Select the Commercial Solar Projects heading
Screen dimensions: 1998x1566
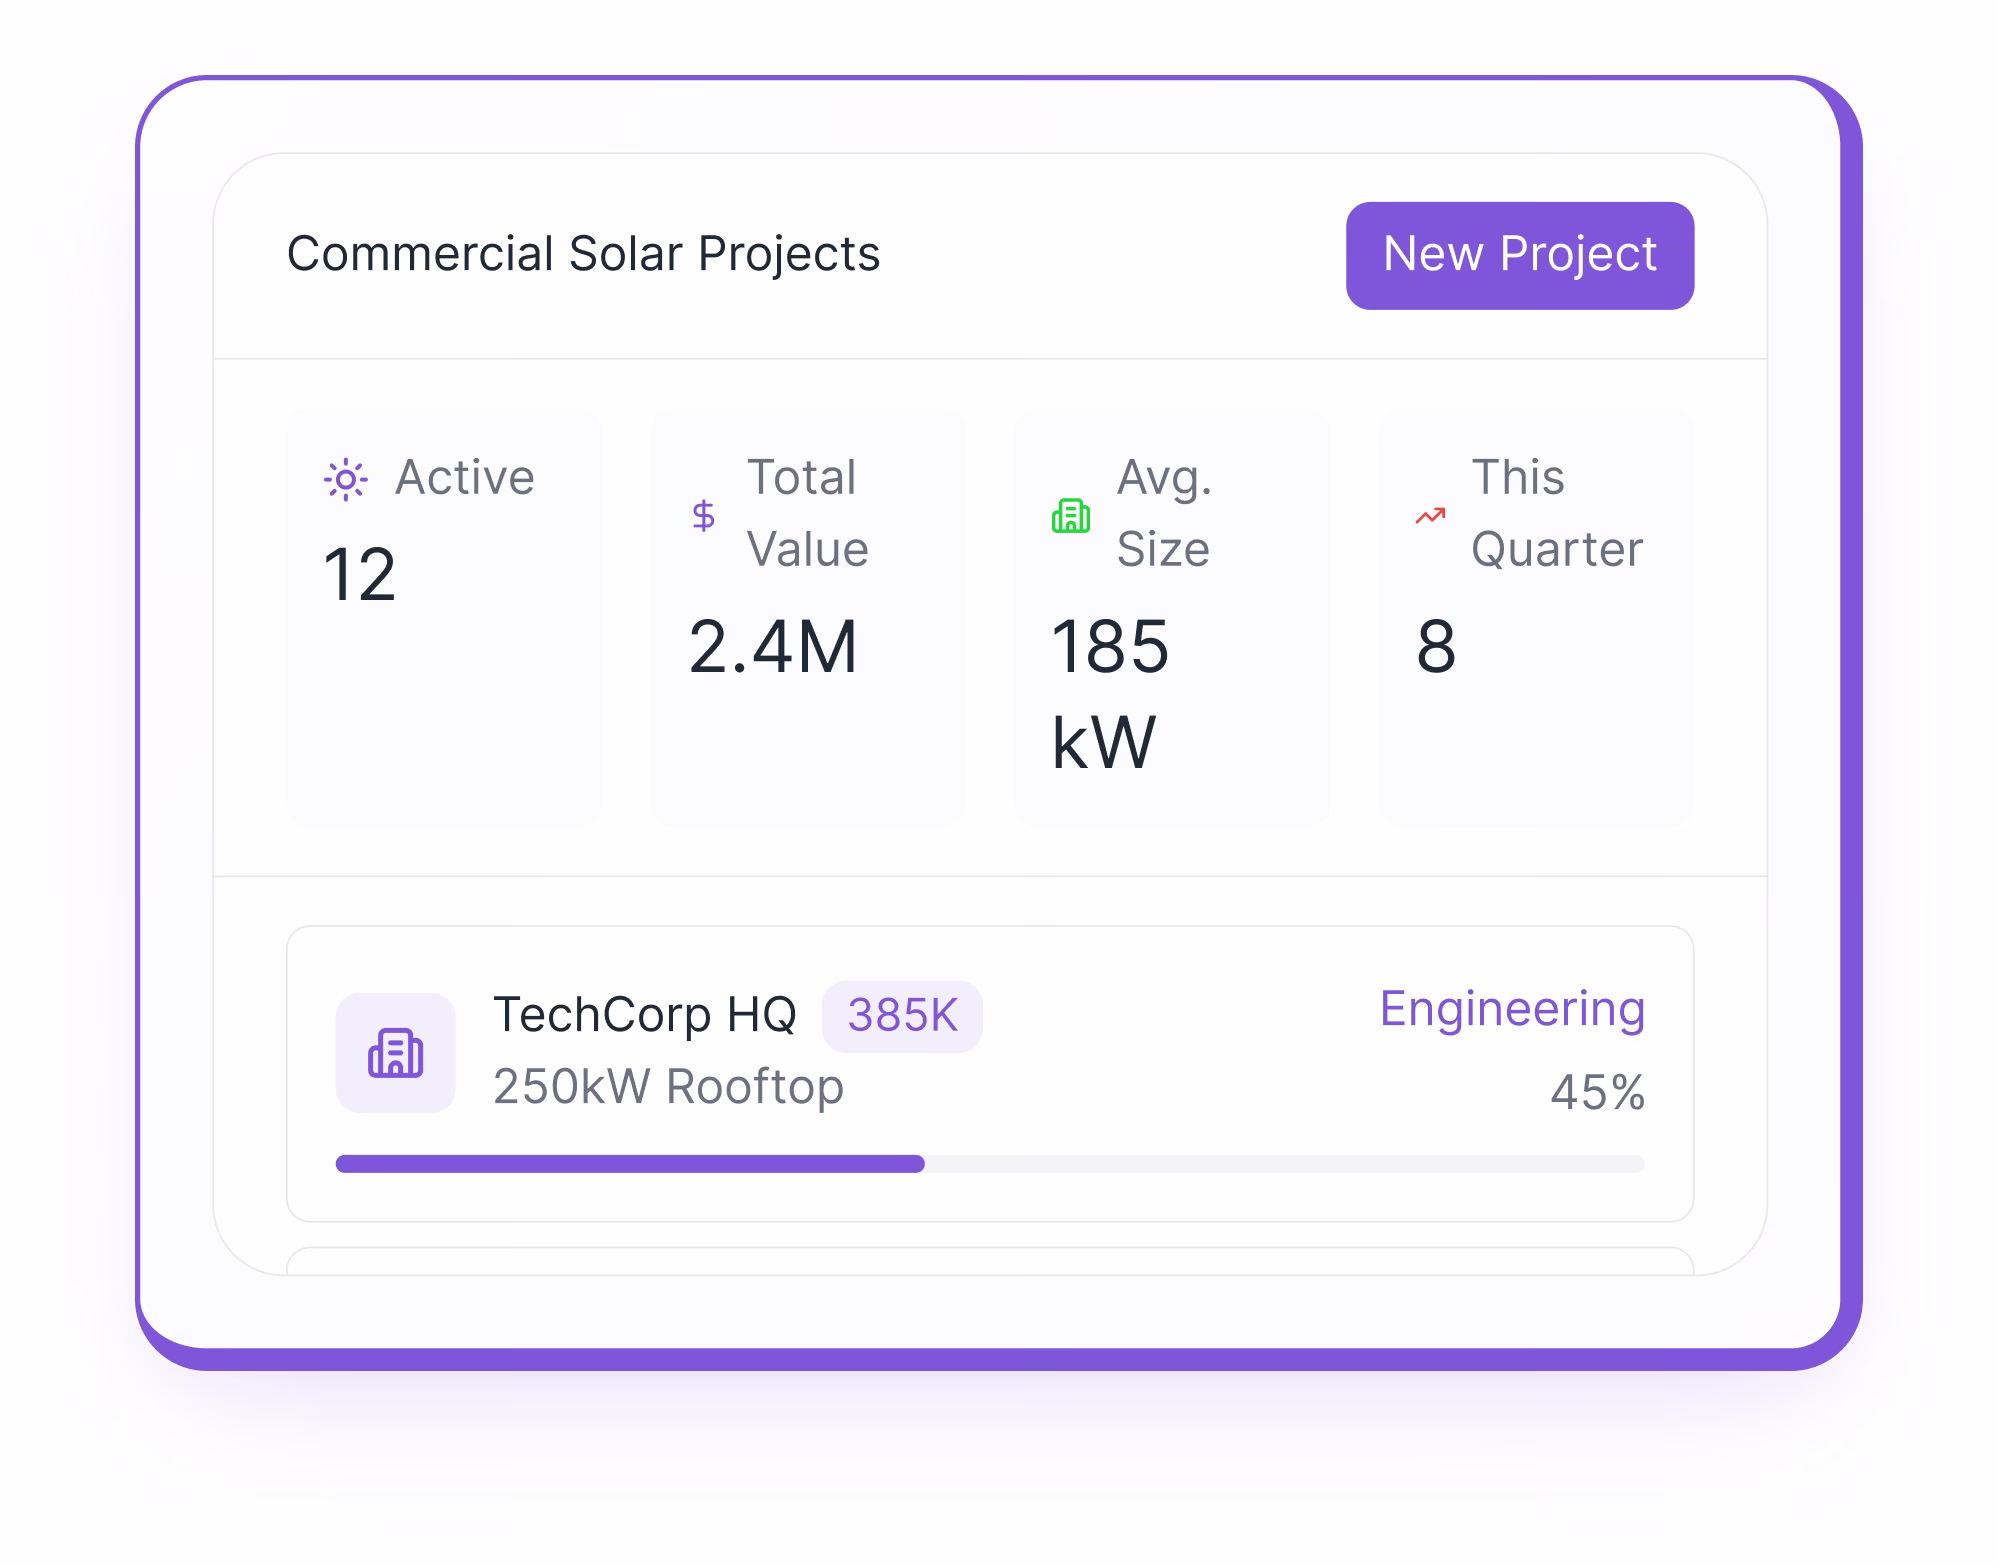[x=585, y=254]
